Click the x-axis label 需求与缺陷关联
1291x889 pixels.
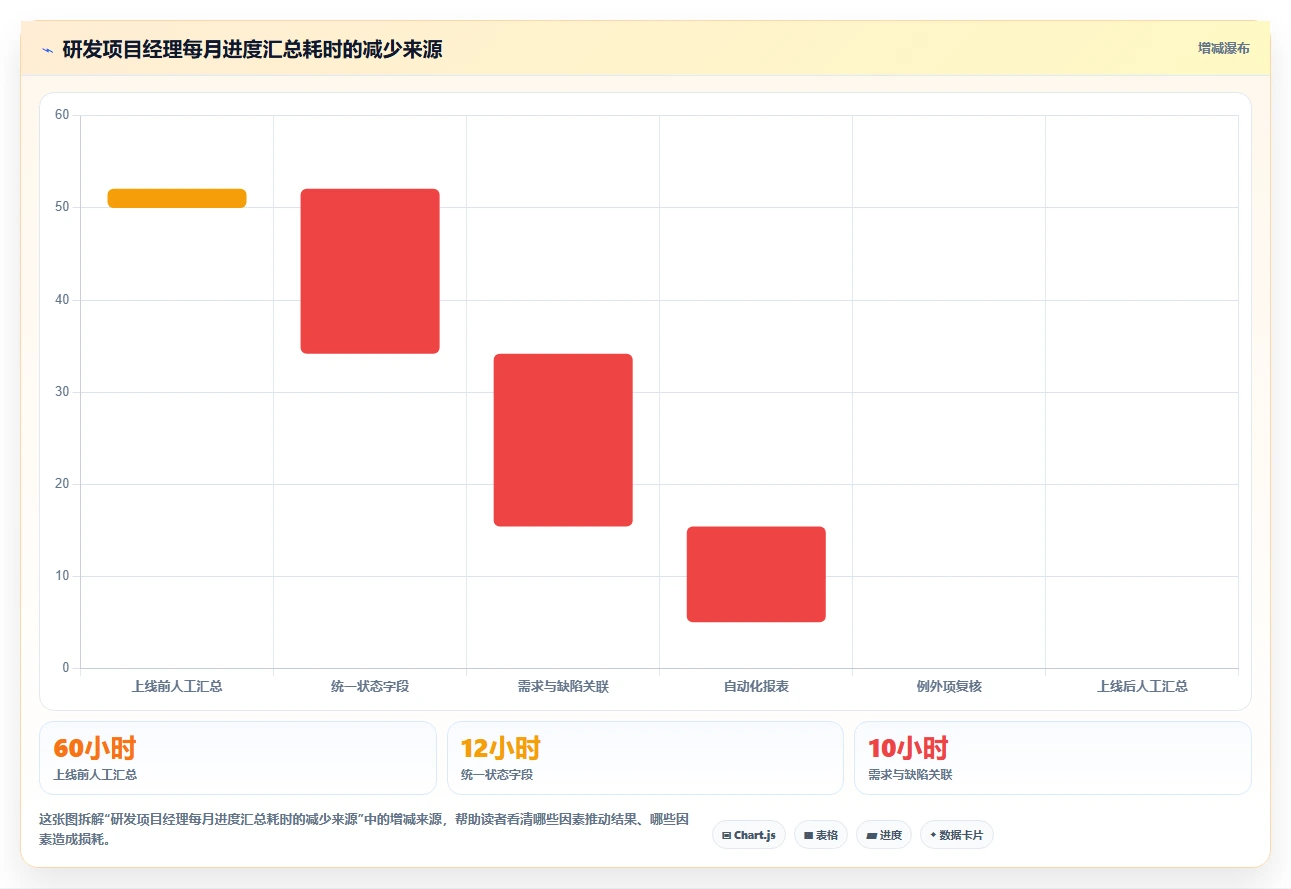click(x=563, y=686)
